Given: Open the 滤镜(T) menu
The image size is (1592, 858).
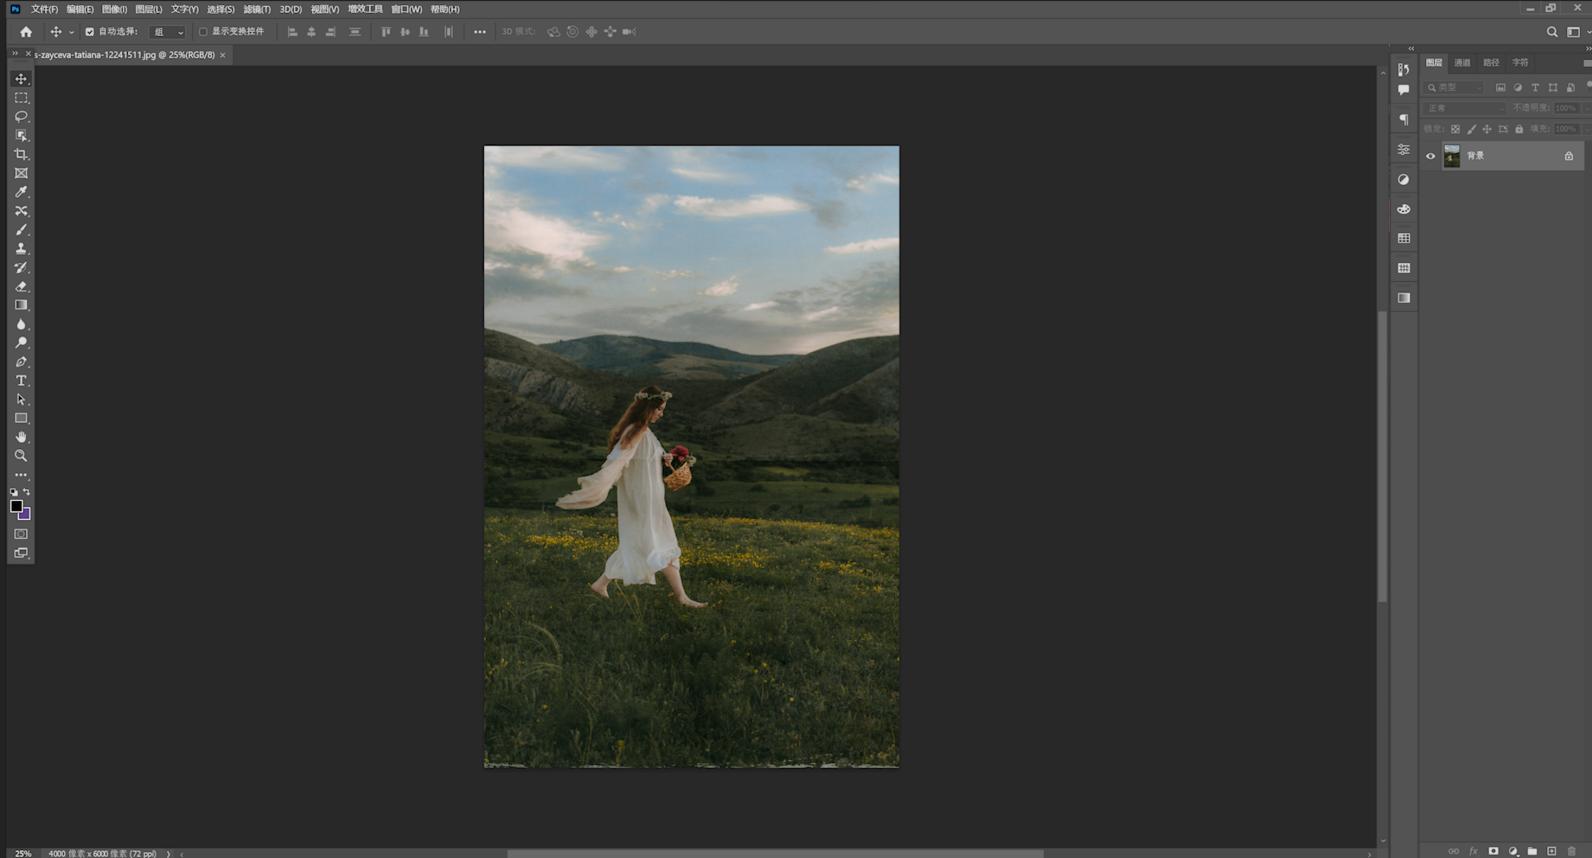Looking at the screenshot, I should click(257, 9).
